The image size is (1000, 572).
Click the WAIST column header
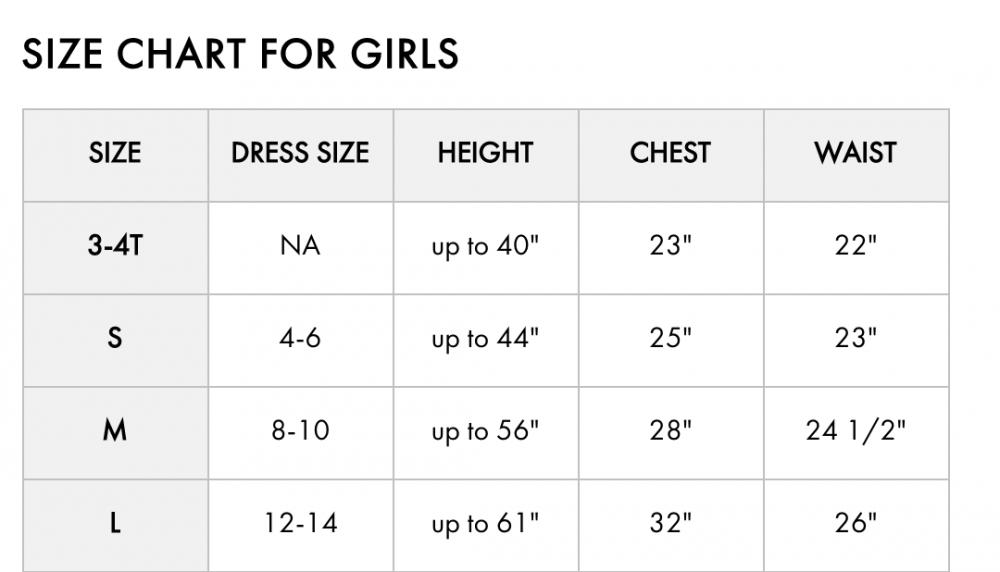(x=857, y=155)
